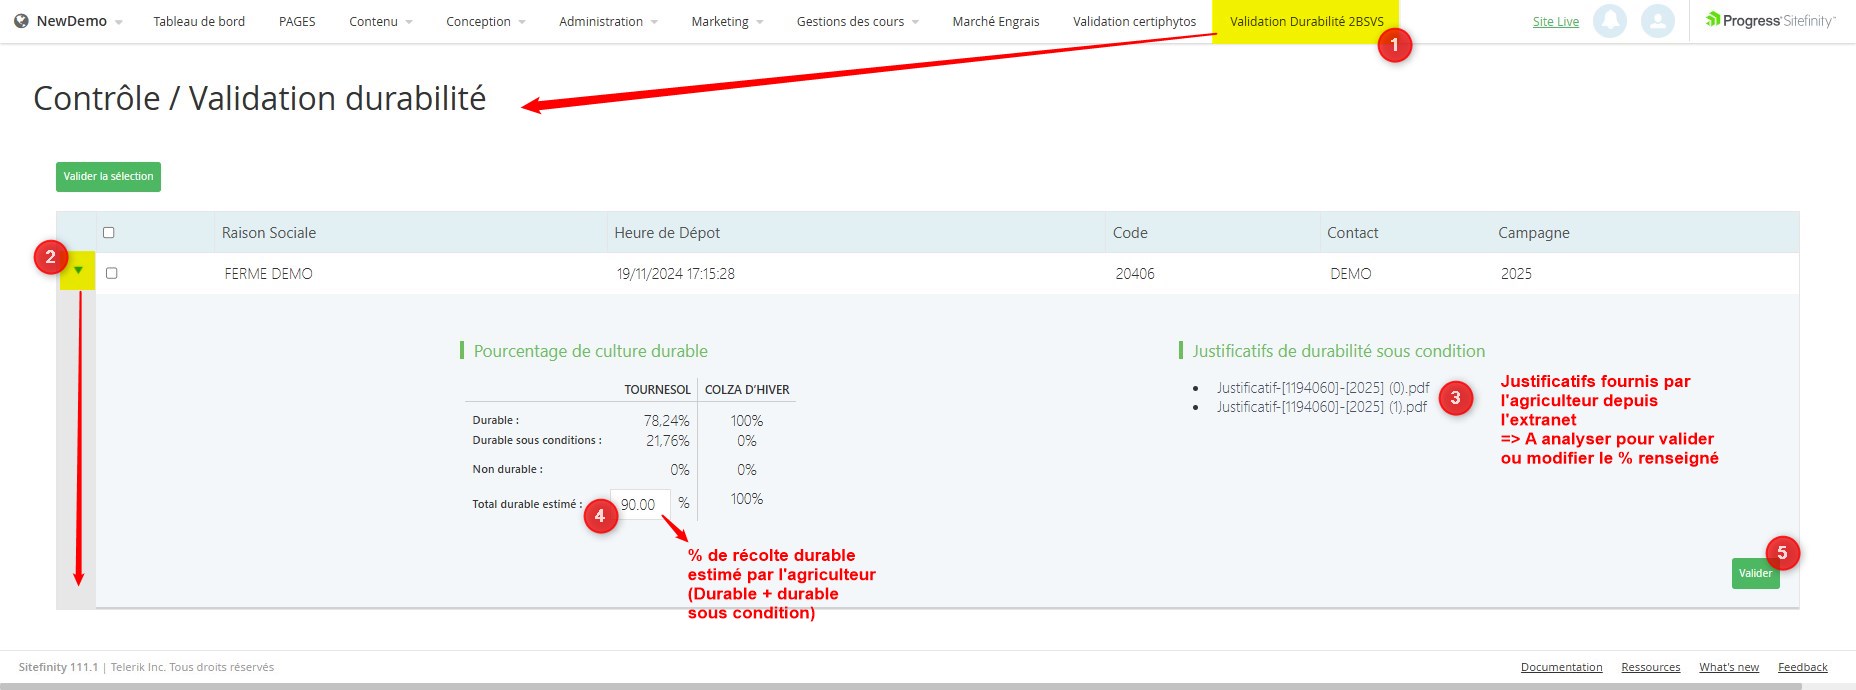Click the notifications bell icon
1856x690 pixels.
(x=1609, y=21)
